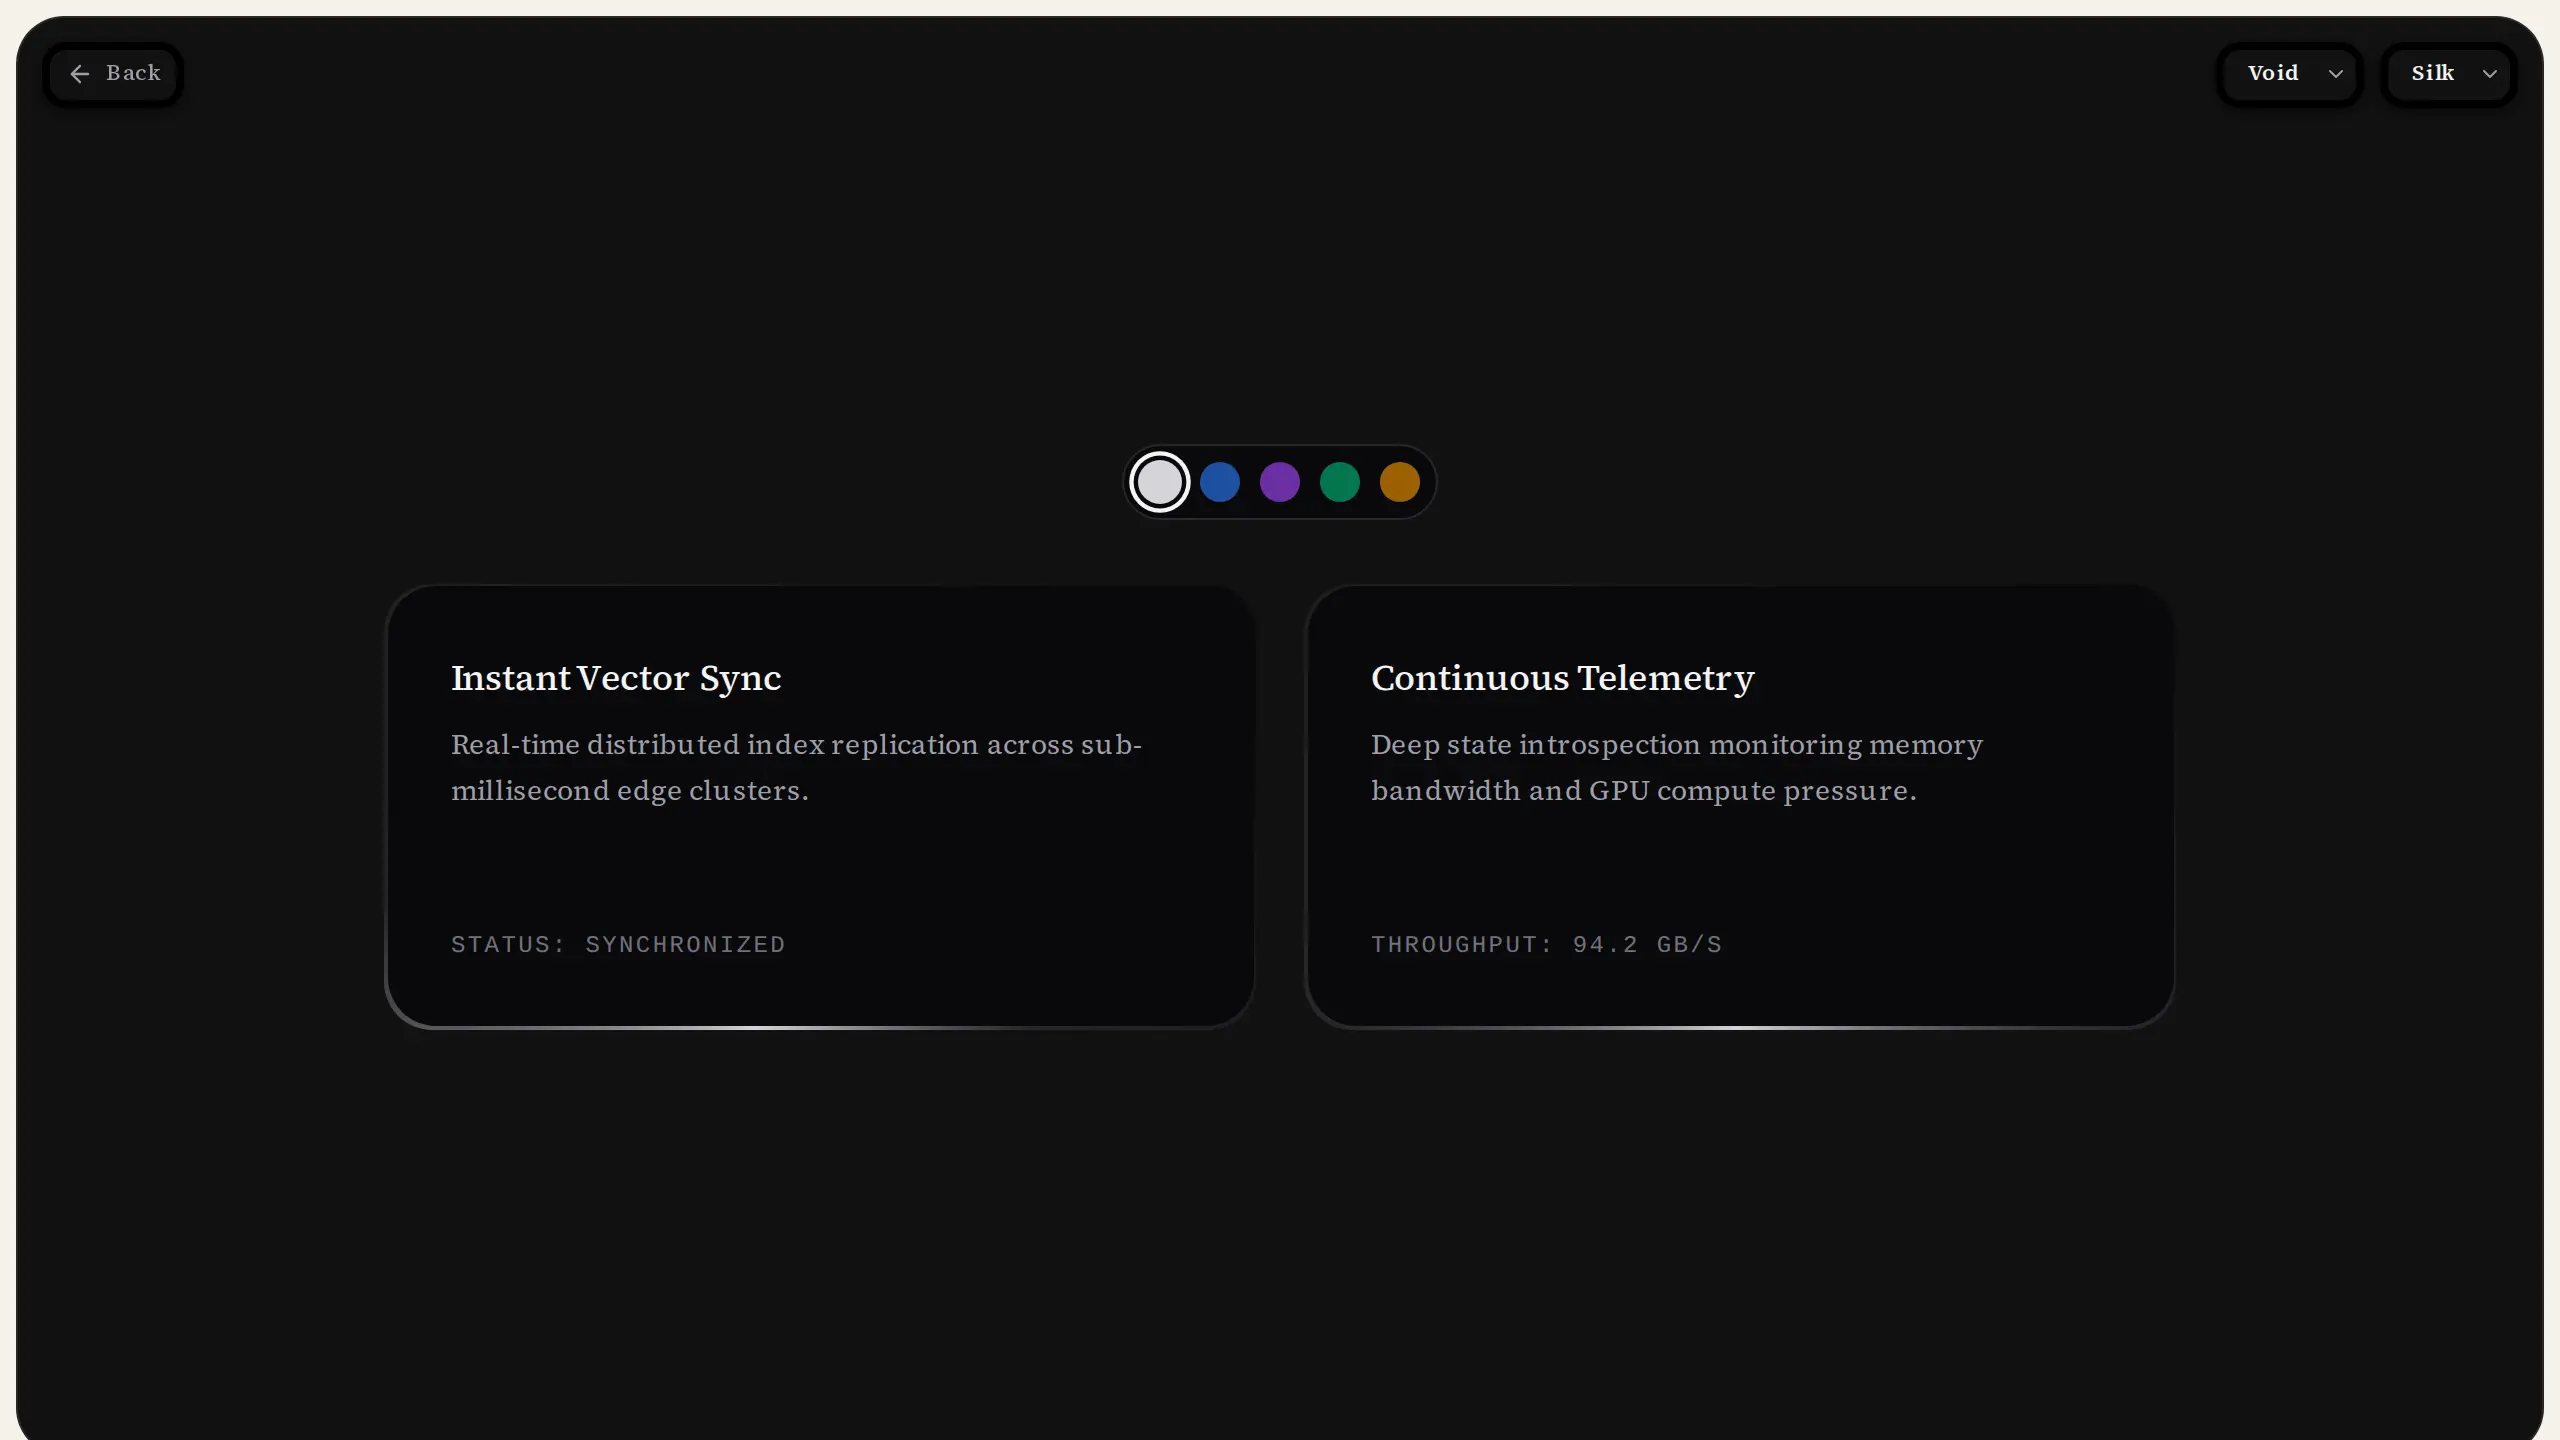Go back using the Back button
The image size is (2560, 1440).
click(x=113, y=74)
